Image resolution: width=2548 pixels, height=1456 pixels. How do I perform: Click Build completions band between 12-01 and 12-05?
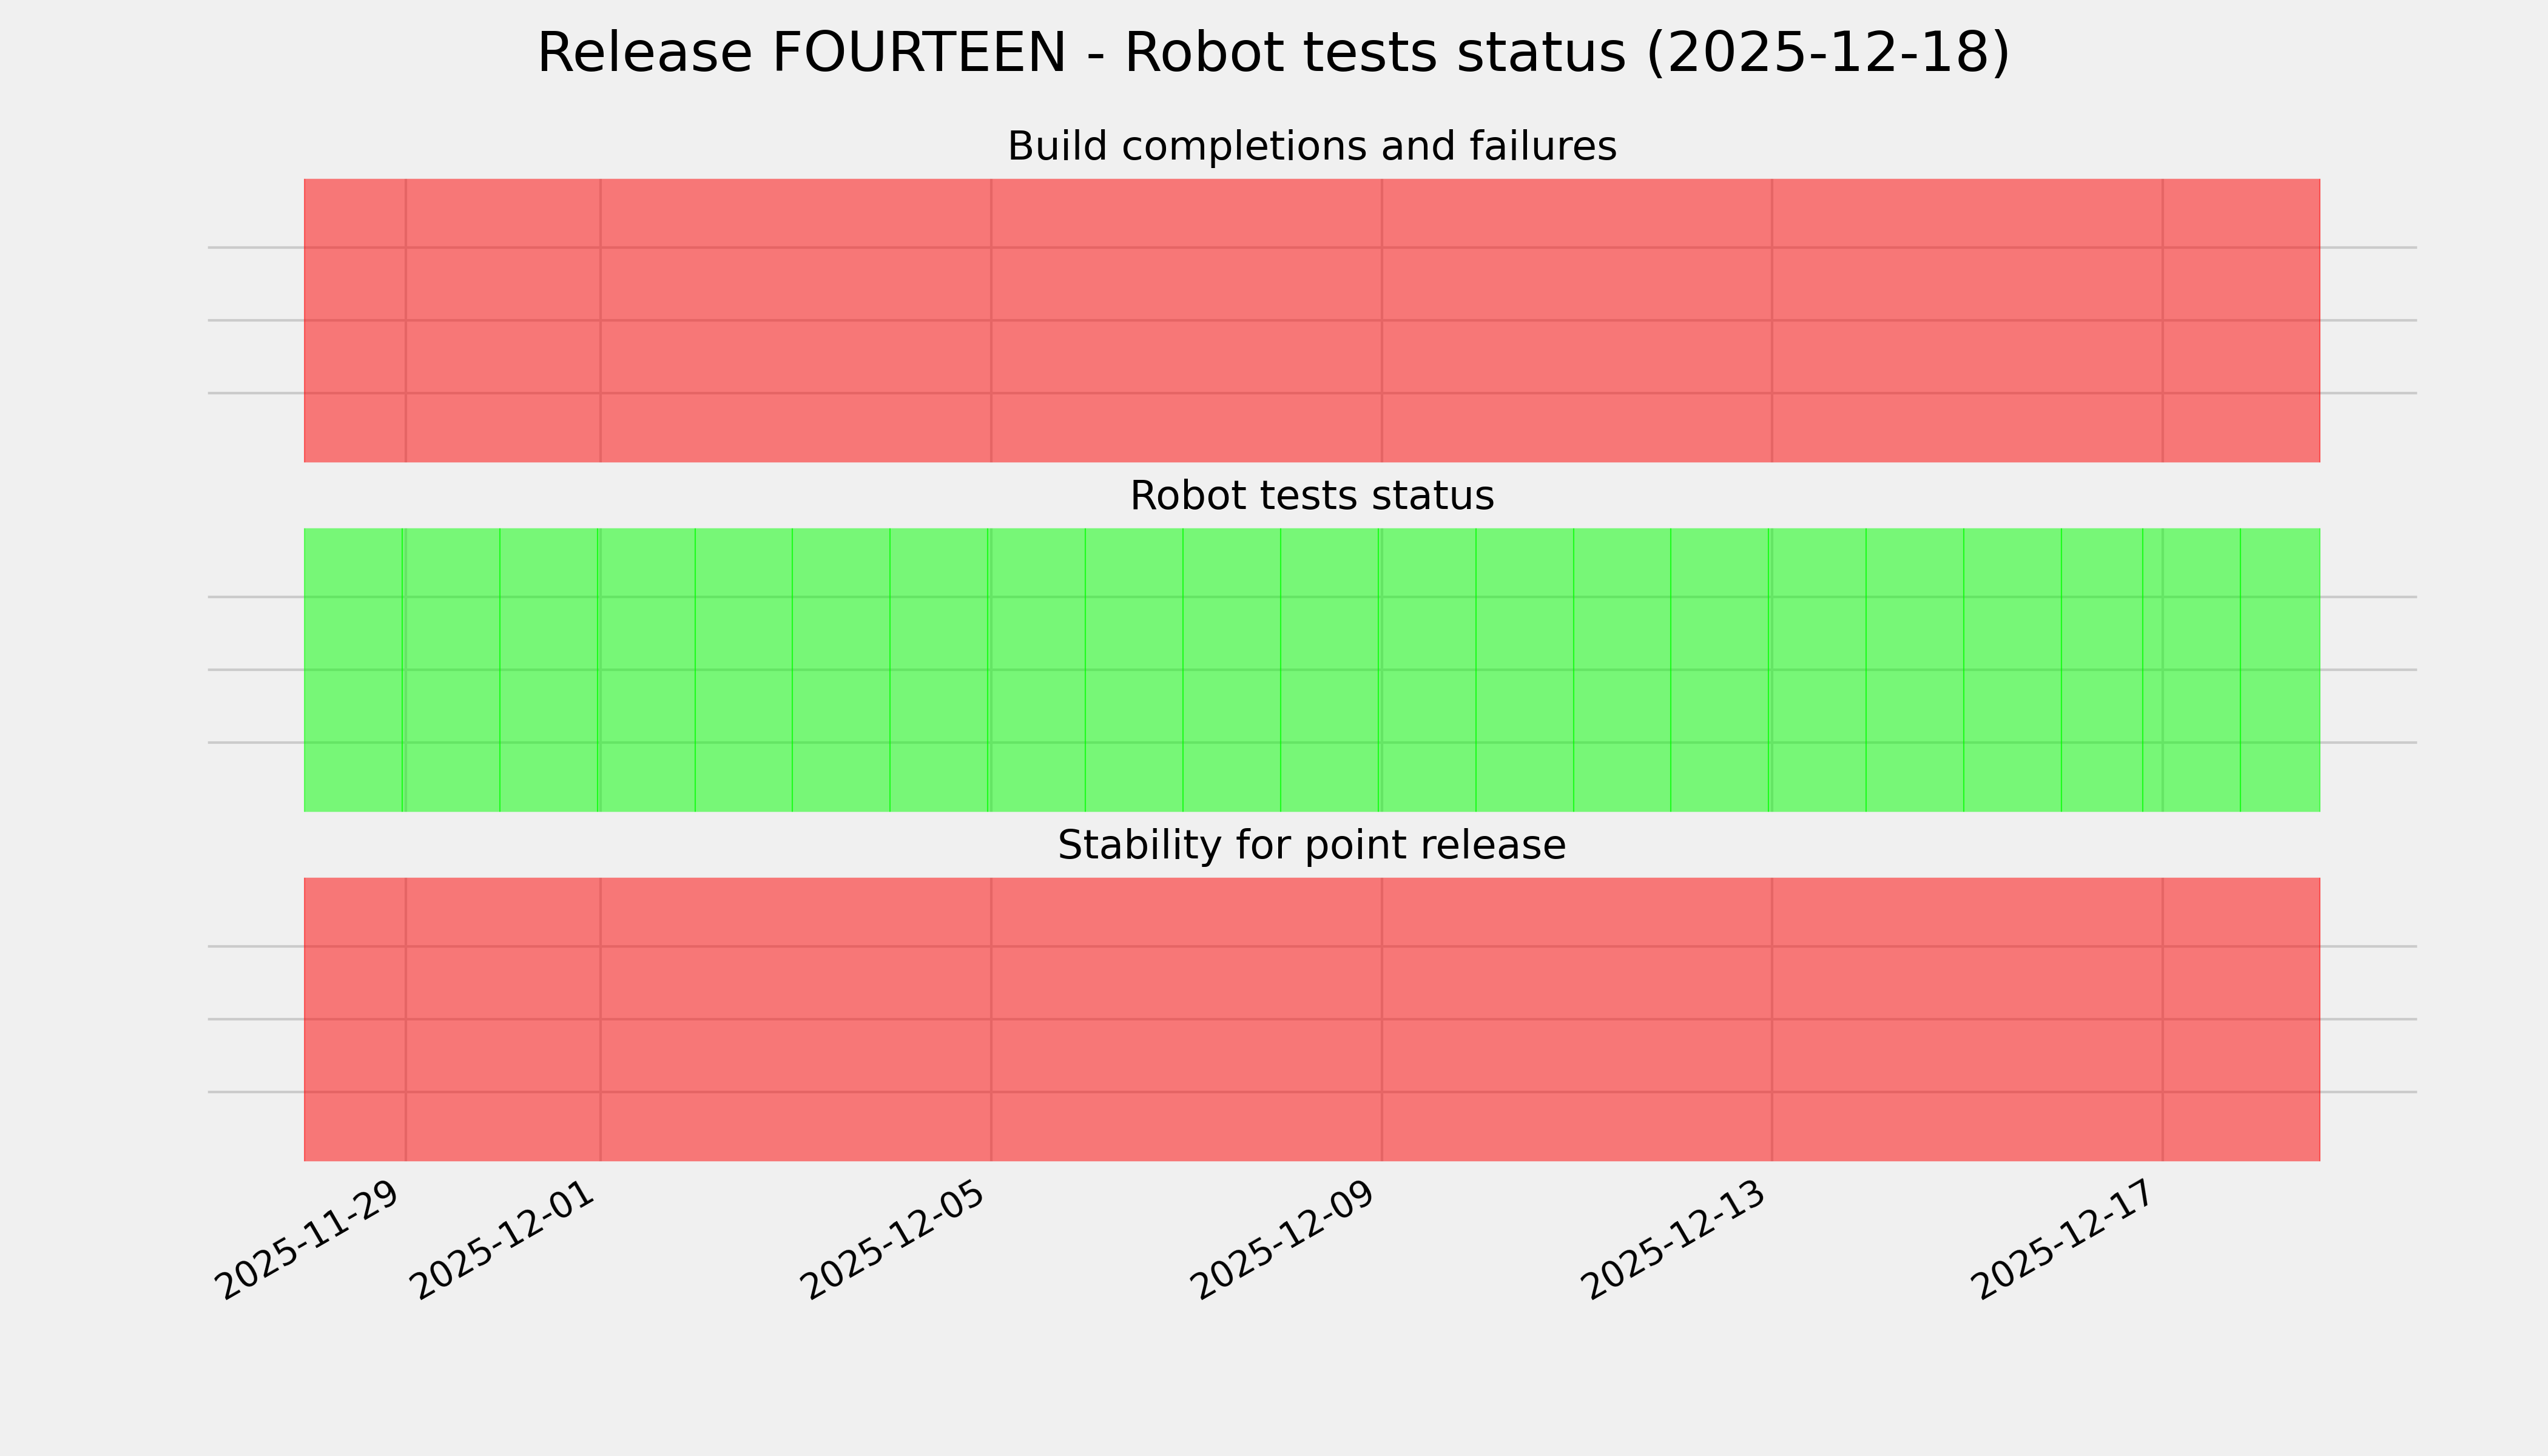[795, 320]
